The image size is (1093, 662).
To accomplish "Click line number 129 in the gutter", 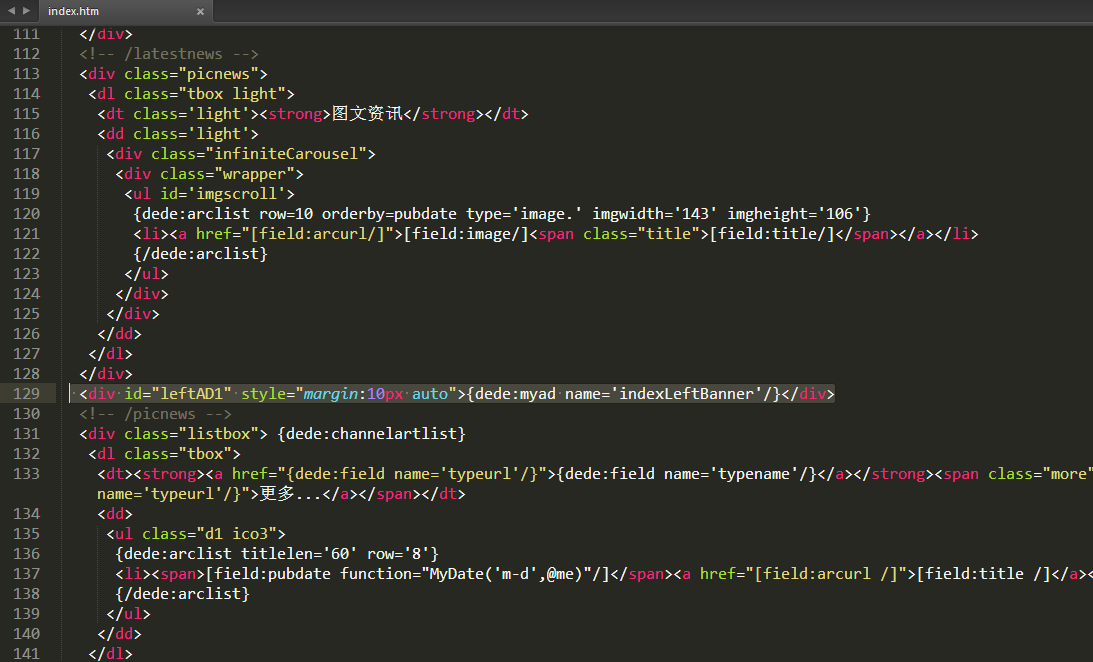I will [x=26, y=394].
